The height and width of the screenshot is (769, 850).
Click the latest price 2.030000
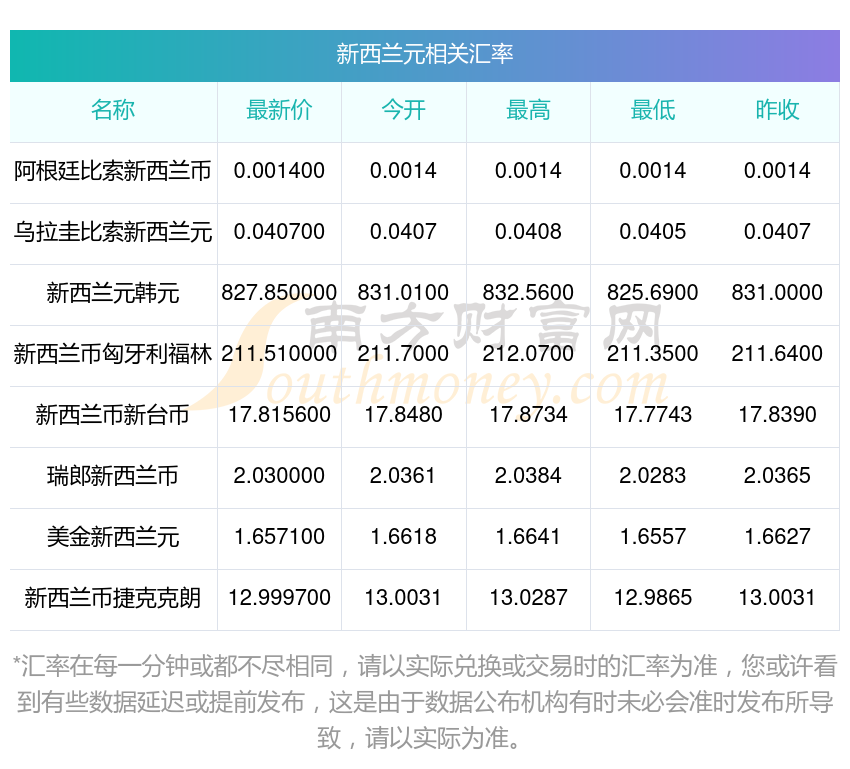(279, 476)
